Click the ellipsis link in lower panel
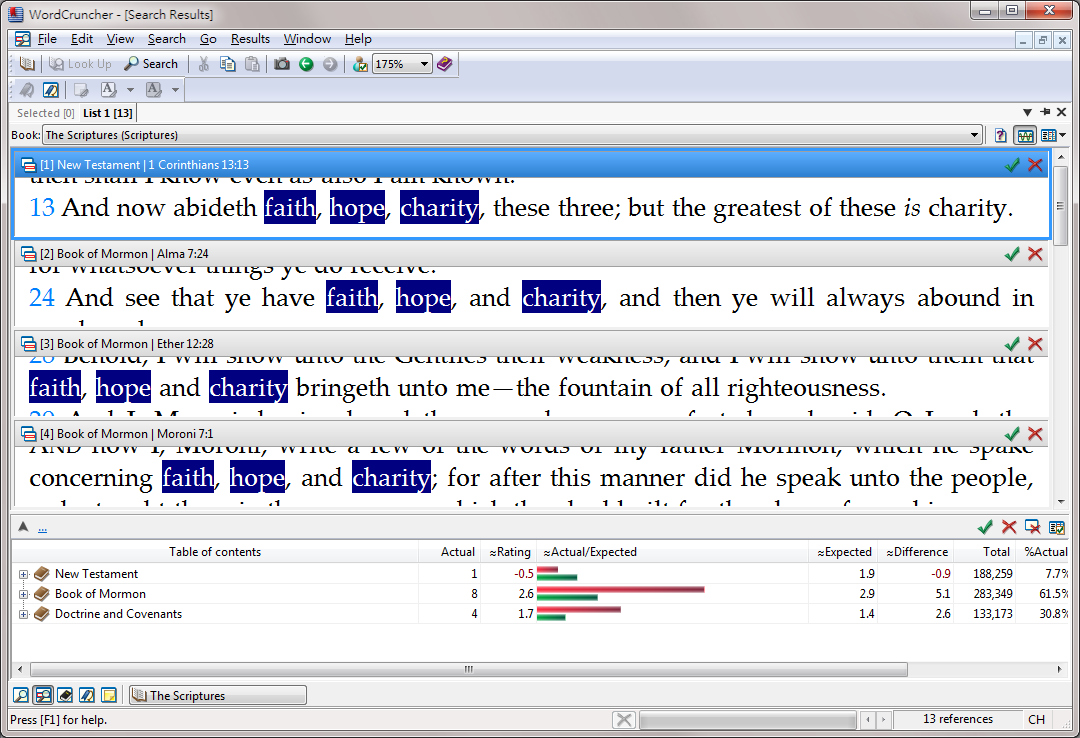This screenshot has width=1080, height=738. [x=43, y=528]
